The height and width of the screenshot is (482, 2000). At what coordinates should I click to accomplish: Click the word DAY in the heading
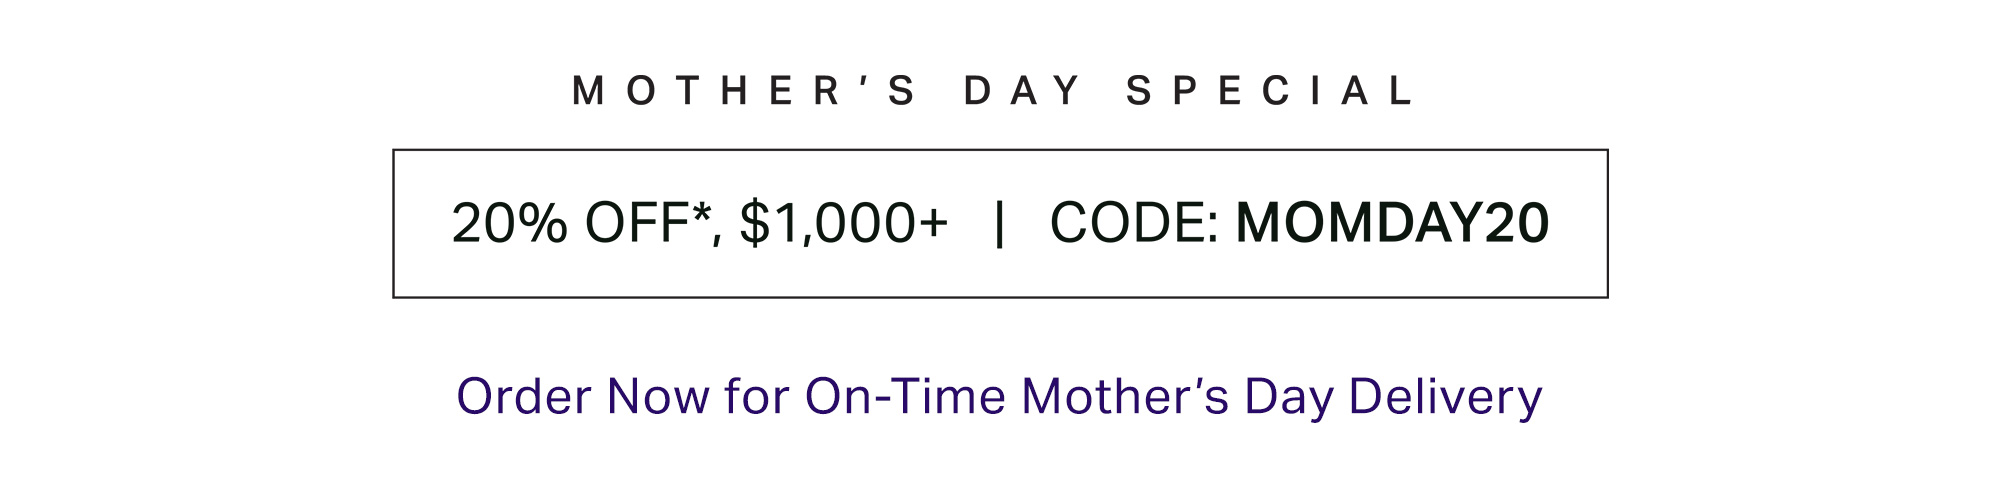[1022, 91]
